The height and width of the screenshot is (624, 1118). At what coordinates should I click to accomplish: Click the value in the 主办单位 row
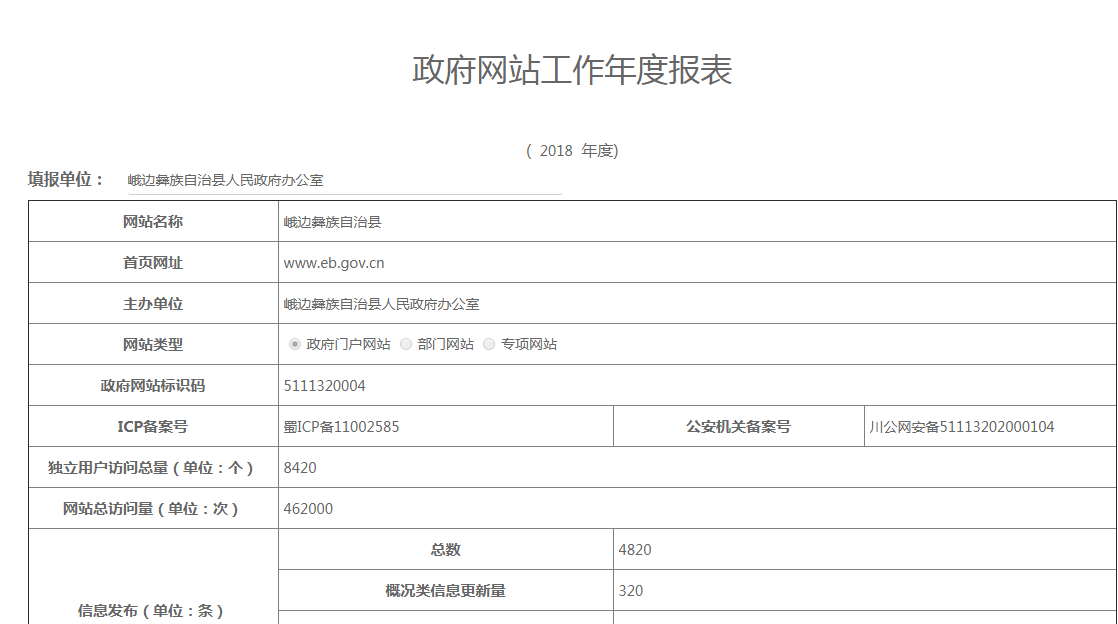tap(381, 304)
